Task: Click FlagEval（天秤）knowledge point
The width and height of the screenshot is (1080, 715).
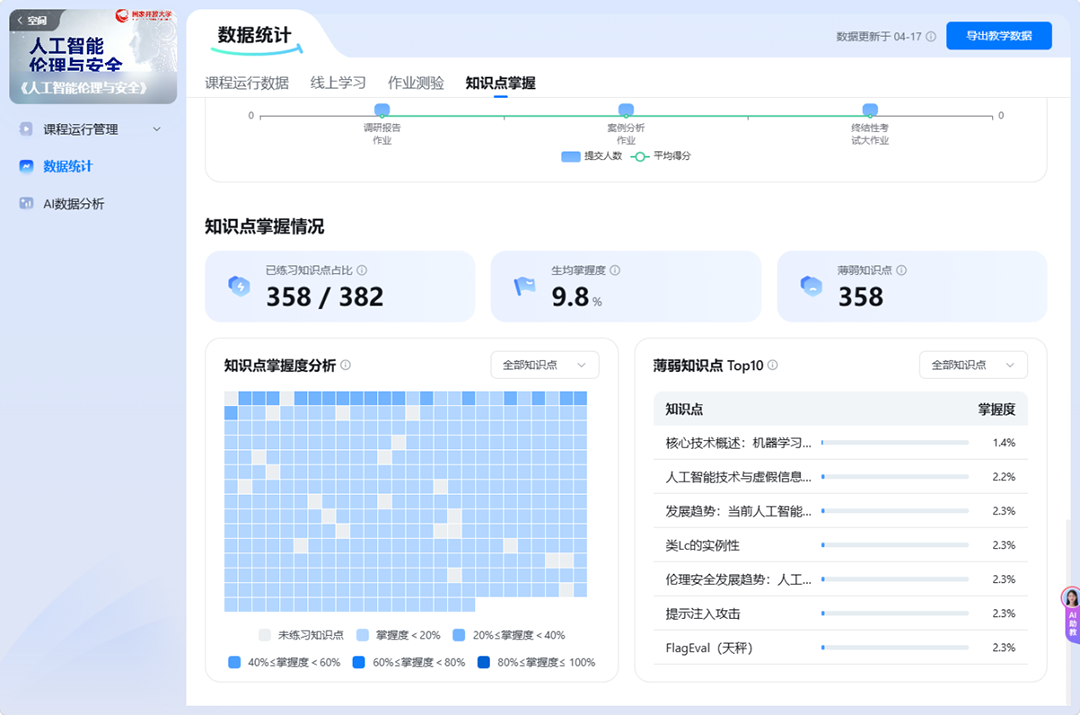Action: coord(709,647)
